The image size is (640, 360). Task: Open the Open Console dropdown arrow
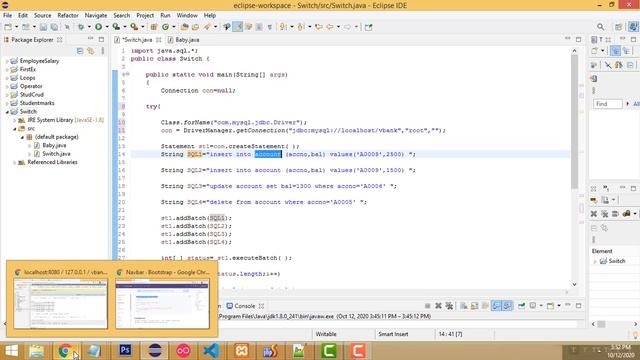click(559, 306)
